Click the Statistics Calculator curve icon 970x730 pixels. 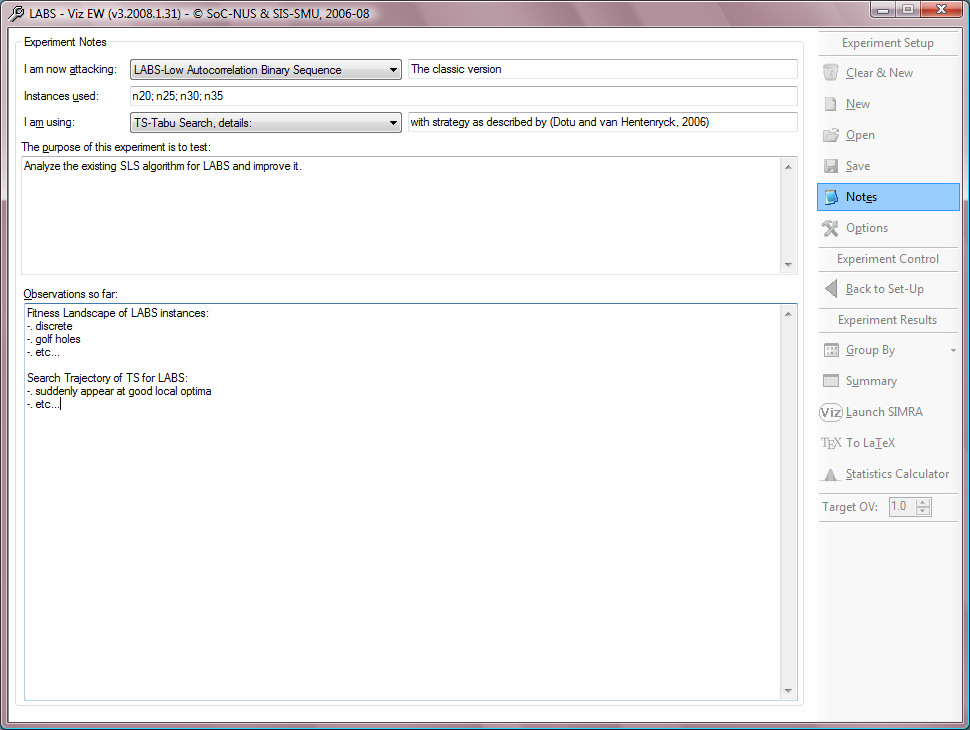click(x=830, y=474)
